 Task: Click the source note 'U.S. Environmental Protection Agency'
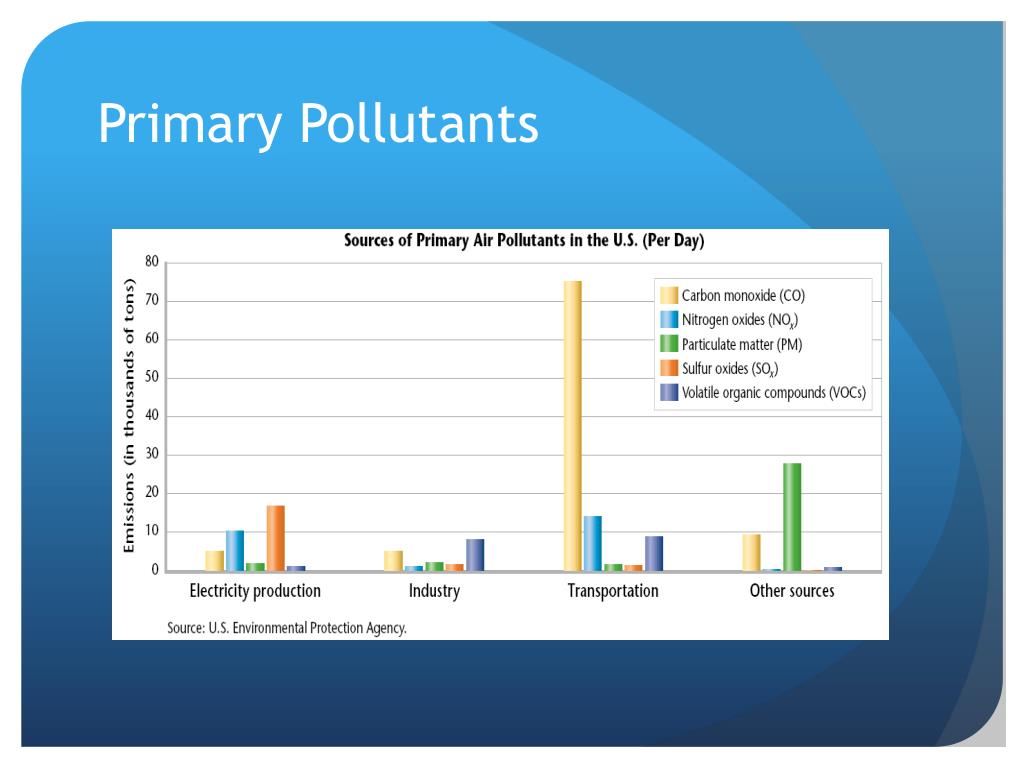click(x=308, y=628)
